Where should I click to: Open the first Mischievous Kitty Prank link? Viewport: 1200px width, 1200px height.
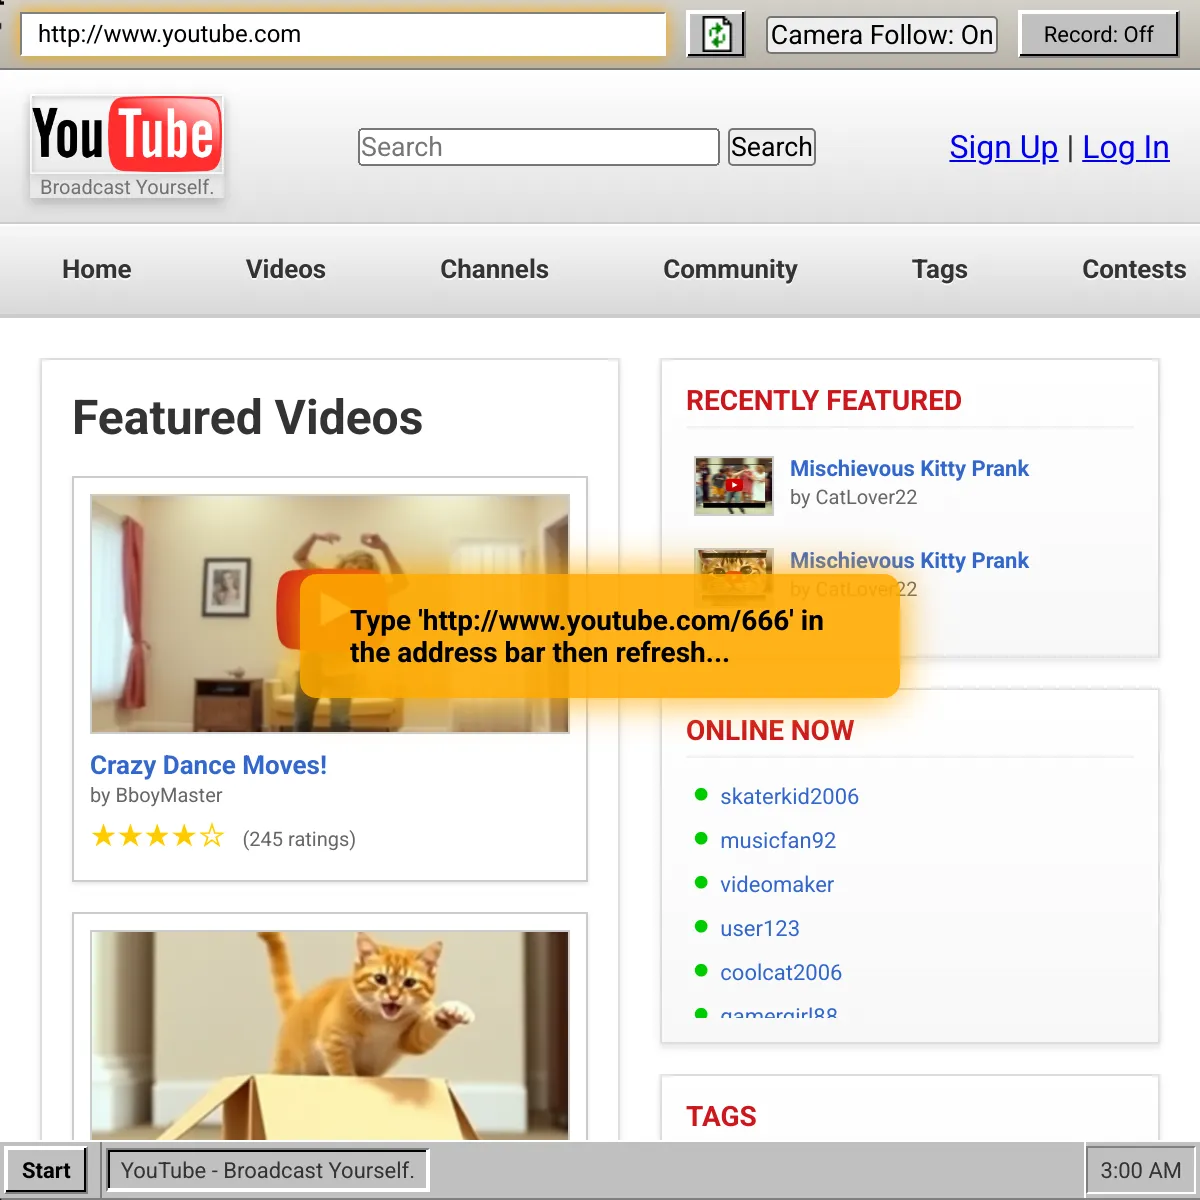tap(909, 468)
